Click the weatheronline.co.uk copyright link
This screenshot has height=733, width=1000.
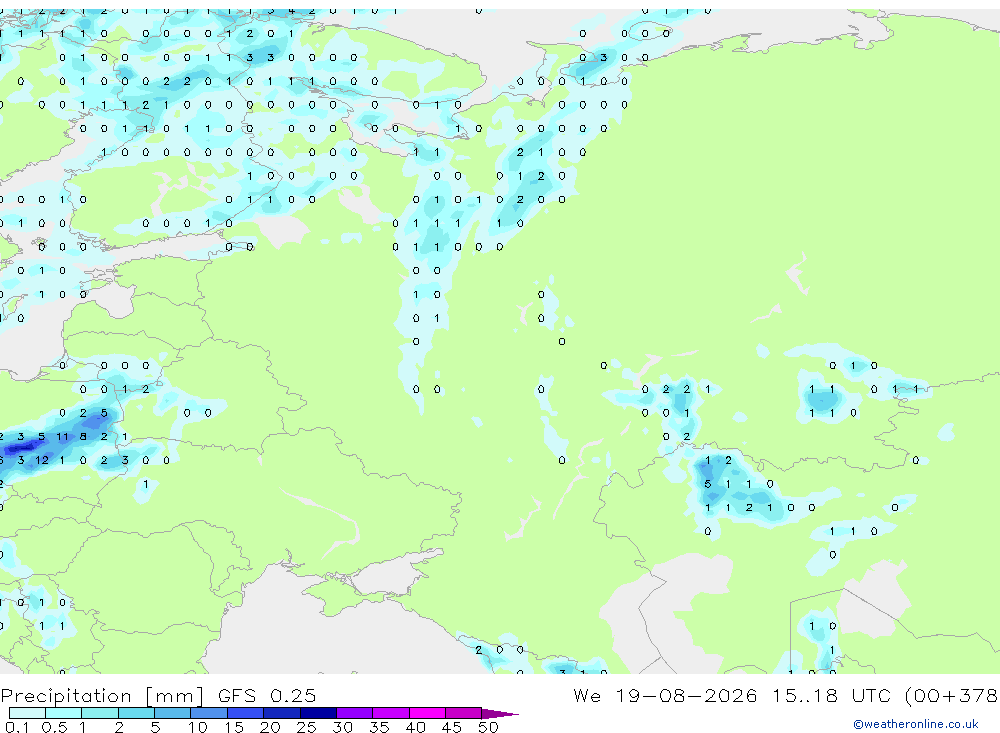[915, 724]
